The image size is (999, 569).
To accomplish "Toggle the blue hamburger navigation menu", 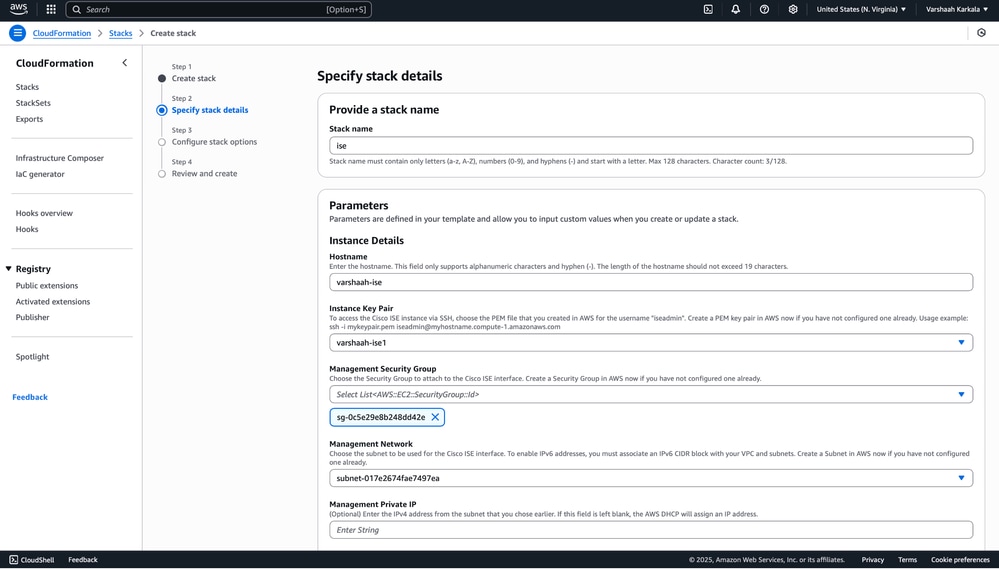I will point(17,33).
